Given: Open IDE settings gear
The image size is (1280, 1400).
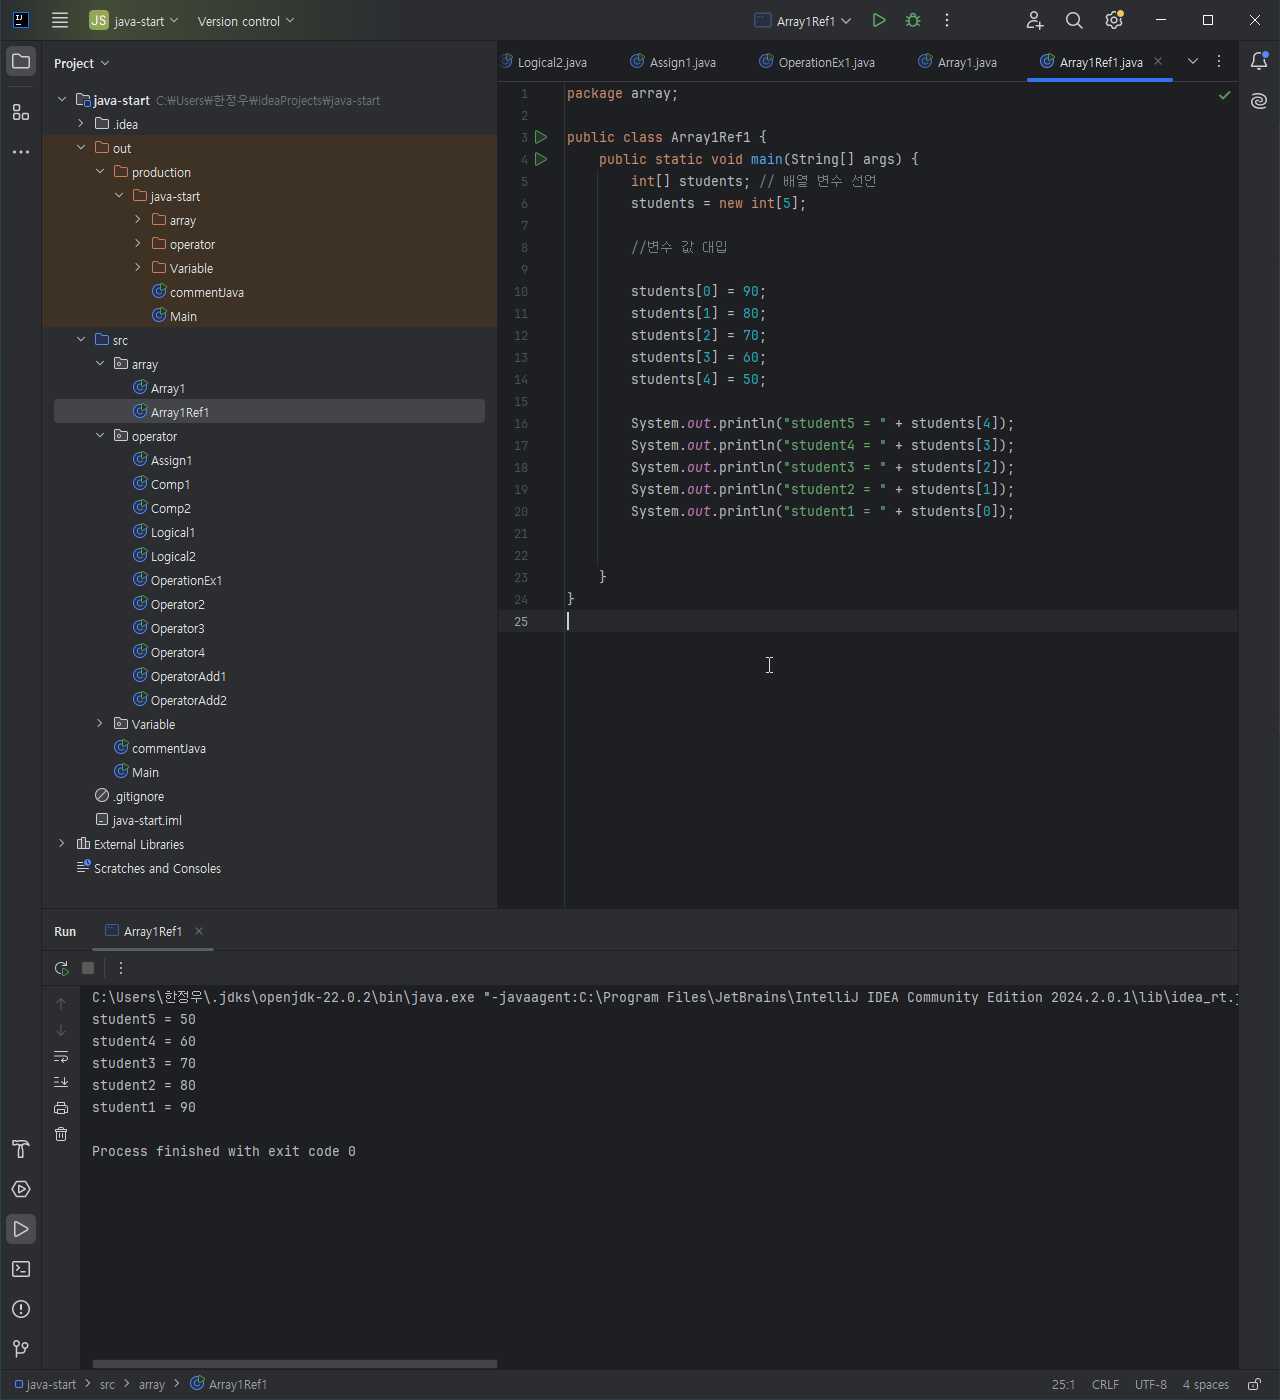Looking at the screenshot, I should (1114, 20).
